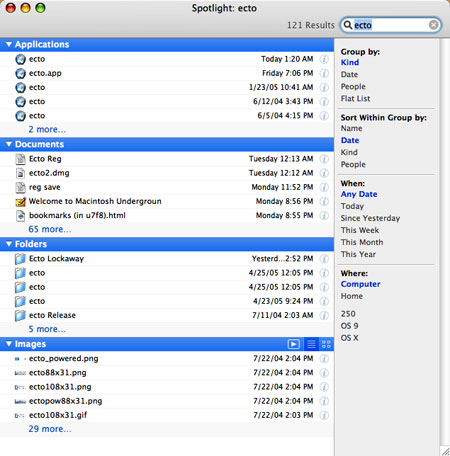Click the vertical scrollbar track

444,242
